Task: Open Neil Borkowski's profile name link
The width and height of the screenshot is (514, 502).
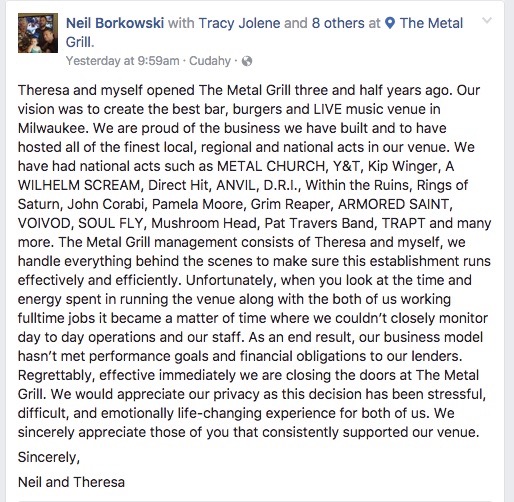Action: pos(115,23)
